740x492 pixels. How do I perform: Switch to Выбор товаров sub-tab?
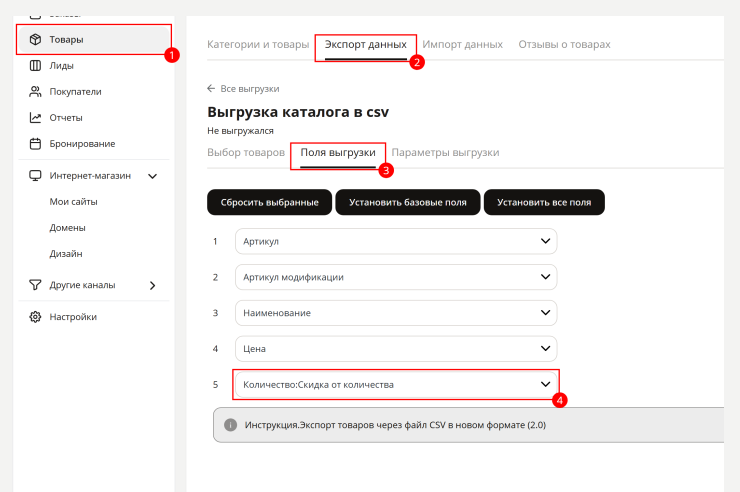coord(246,152)
